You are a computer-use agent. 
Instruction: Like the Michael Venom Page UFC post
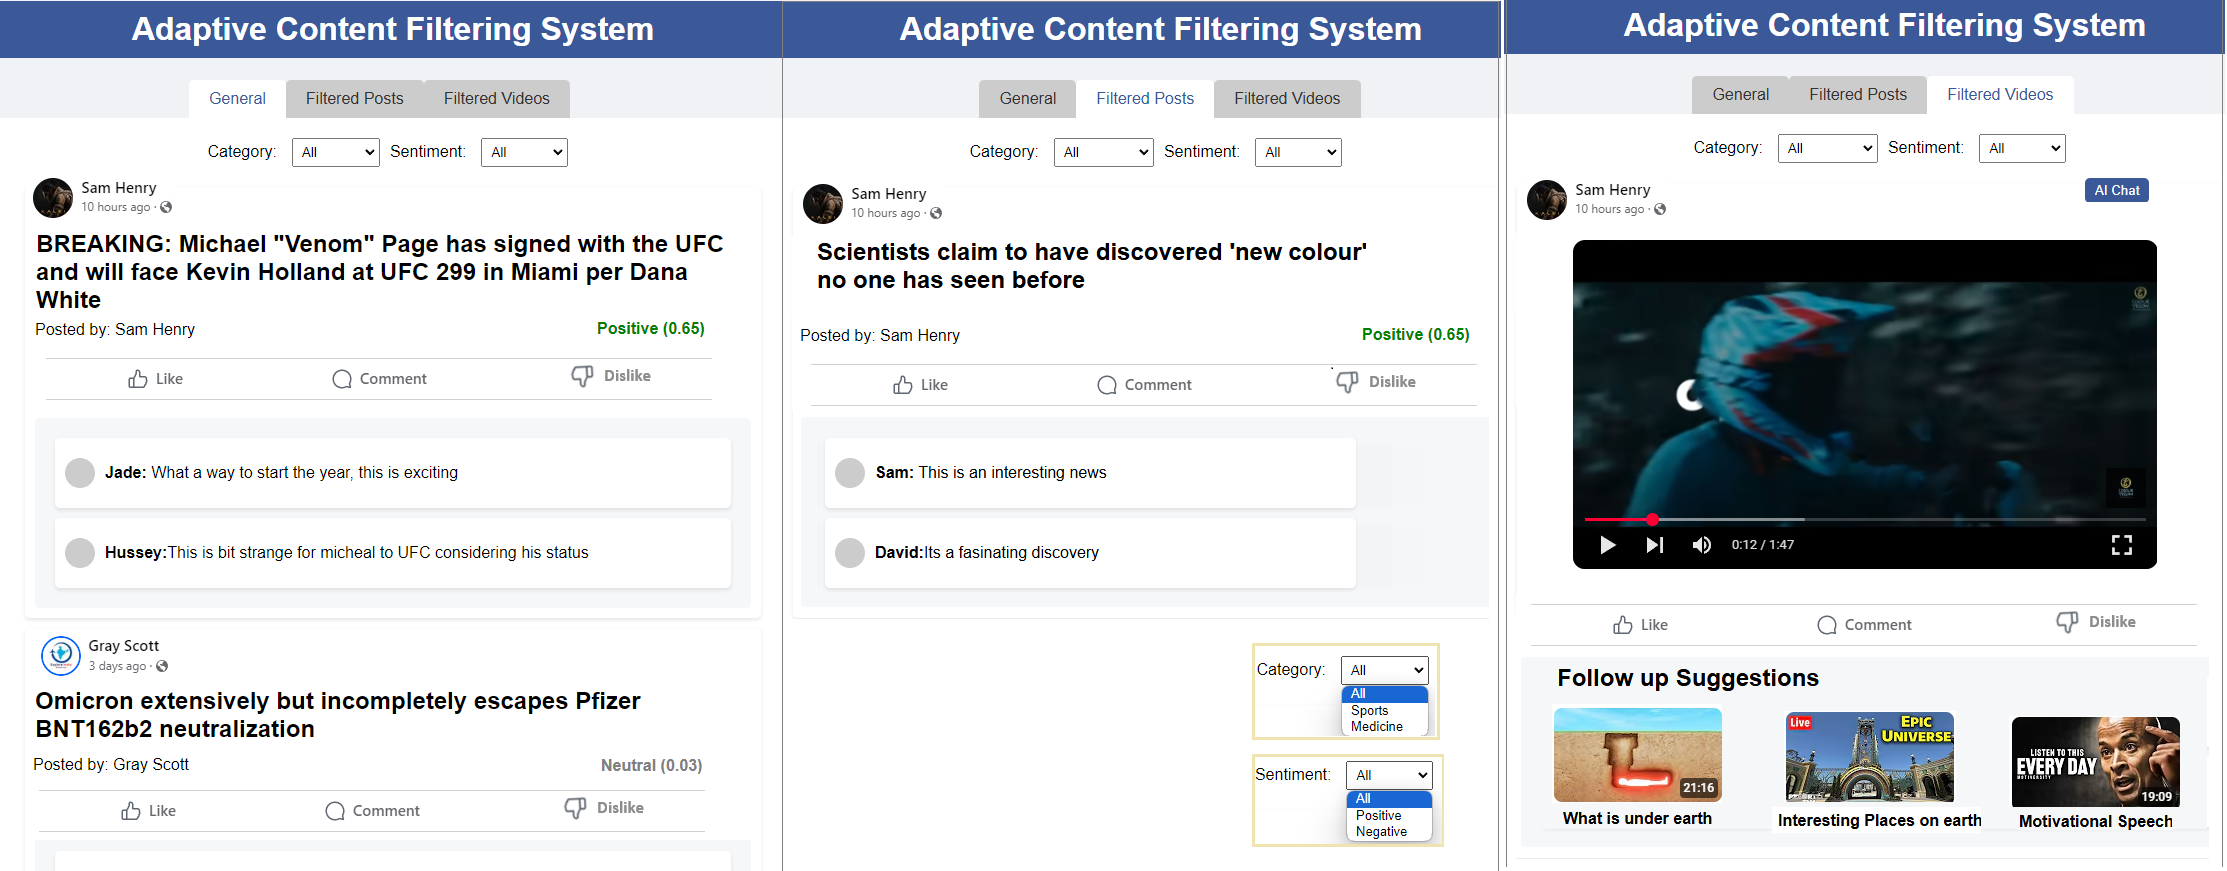(x=155, y=379)
